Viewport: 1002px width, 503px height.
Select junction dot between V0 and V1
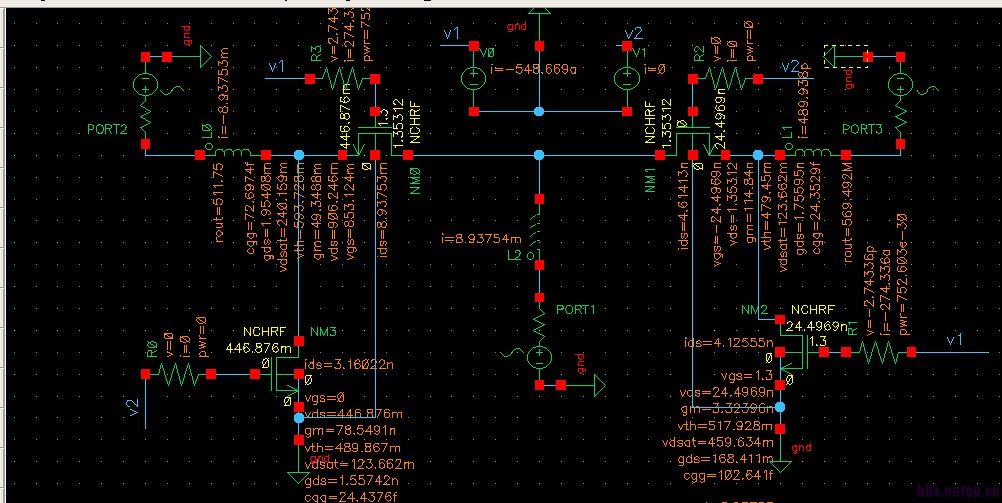(539, 111)
